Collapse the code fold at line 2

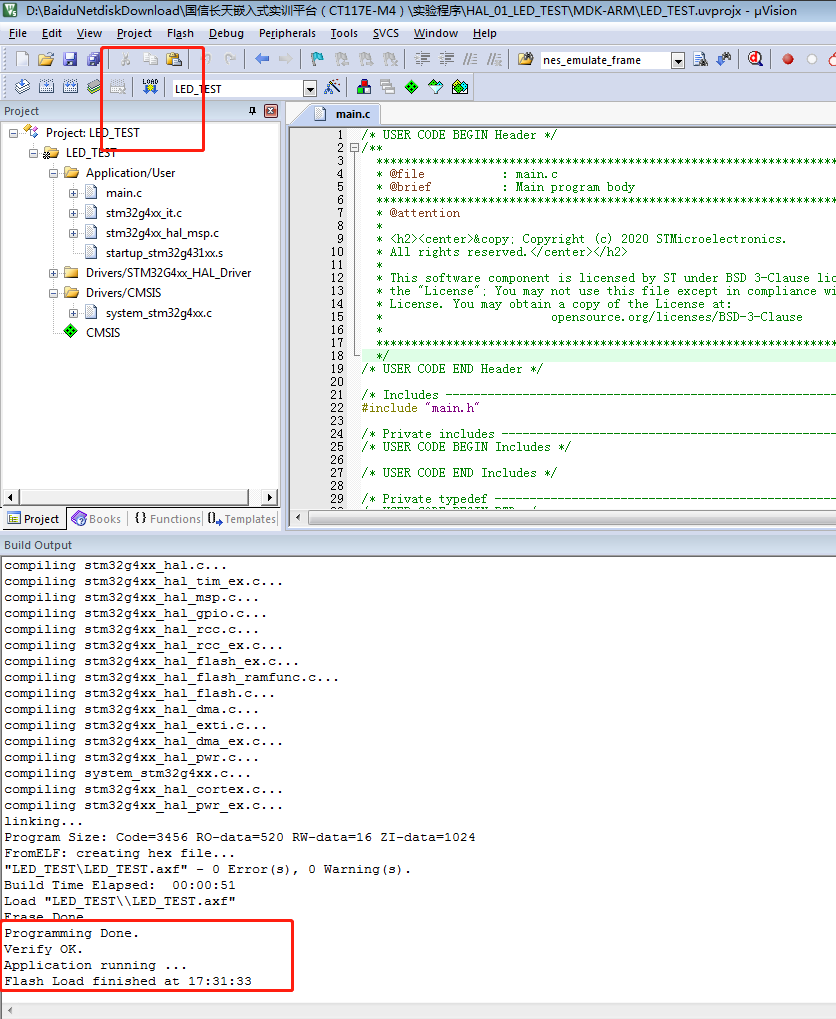click(354, 148)
